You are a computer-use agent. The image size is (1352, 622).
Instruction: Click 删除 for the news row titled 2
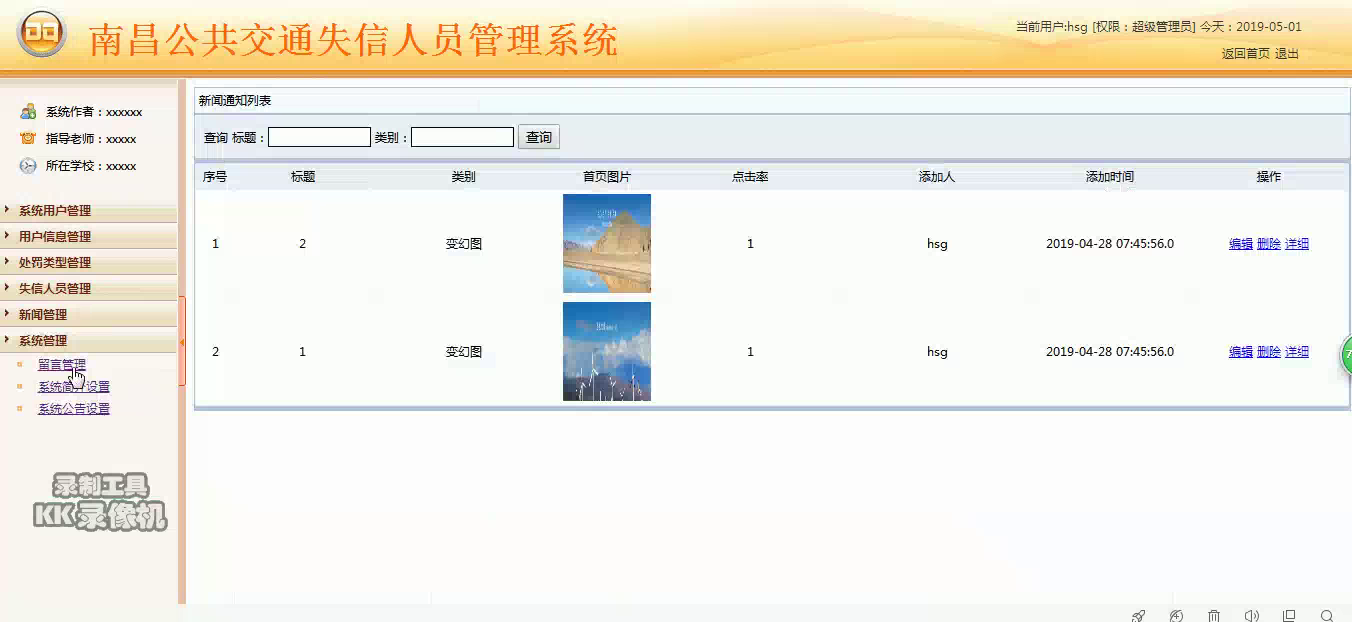pyautogui.click(x=1269, y=244)
